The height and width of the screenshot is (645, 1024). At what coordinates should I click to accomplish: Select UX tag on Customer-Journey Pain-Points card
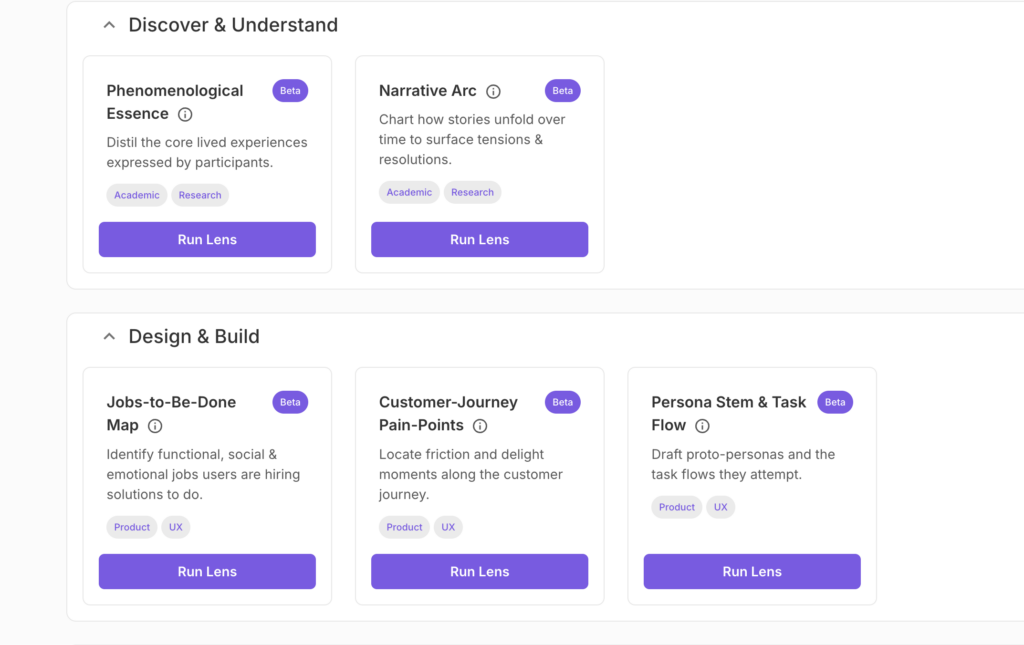[x=448, y=527]
